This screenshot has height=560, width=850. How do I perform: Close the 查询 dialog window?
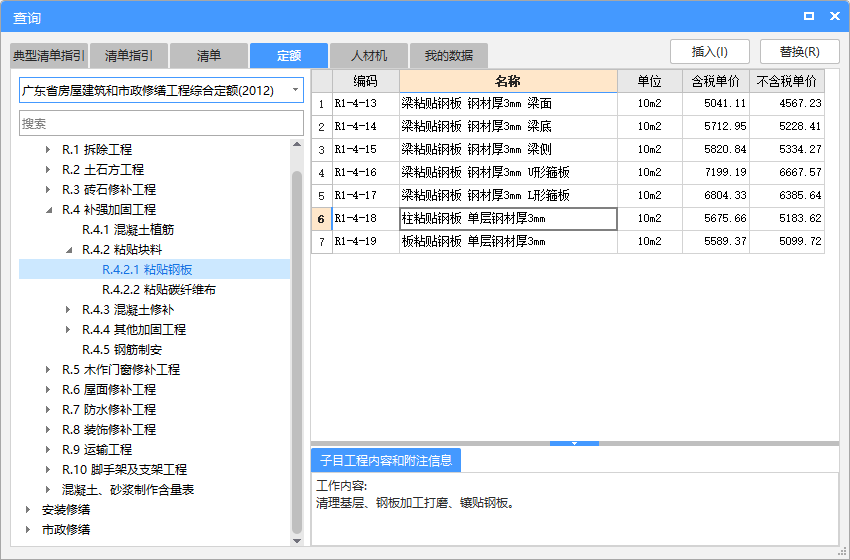pos(835,16)
